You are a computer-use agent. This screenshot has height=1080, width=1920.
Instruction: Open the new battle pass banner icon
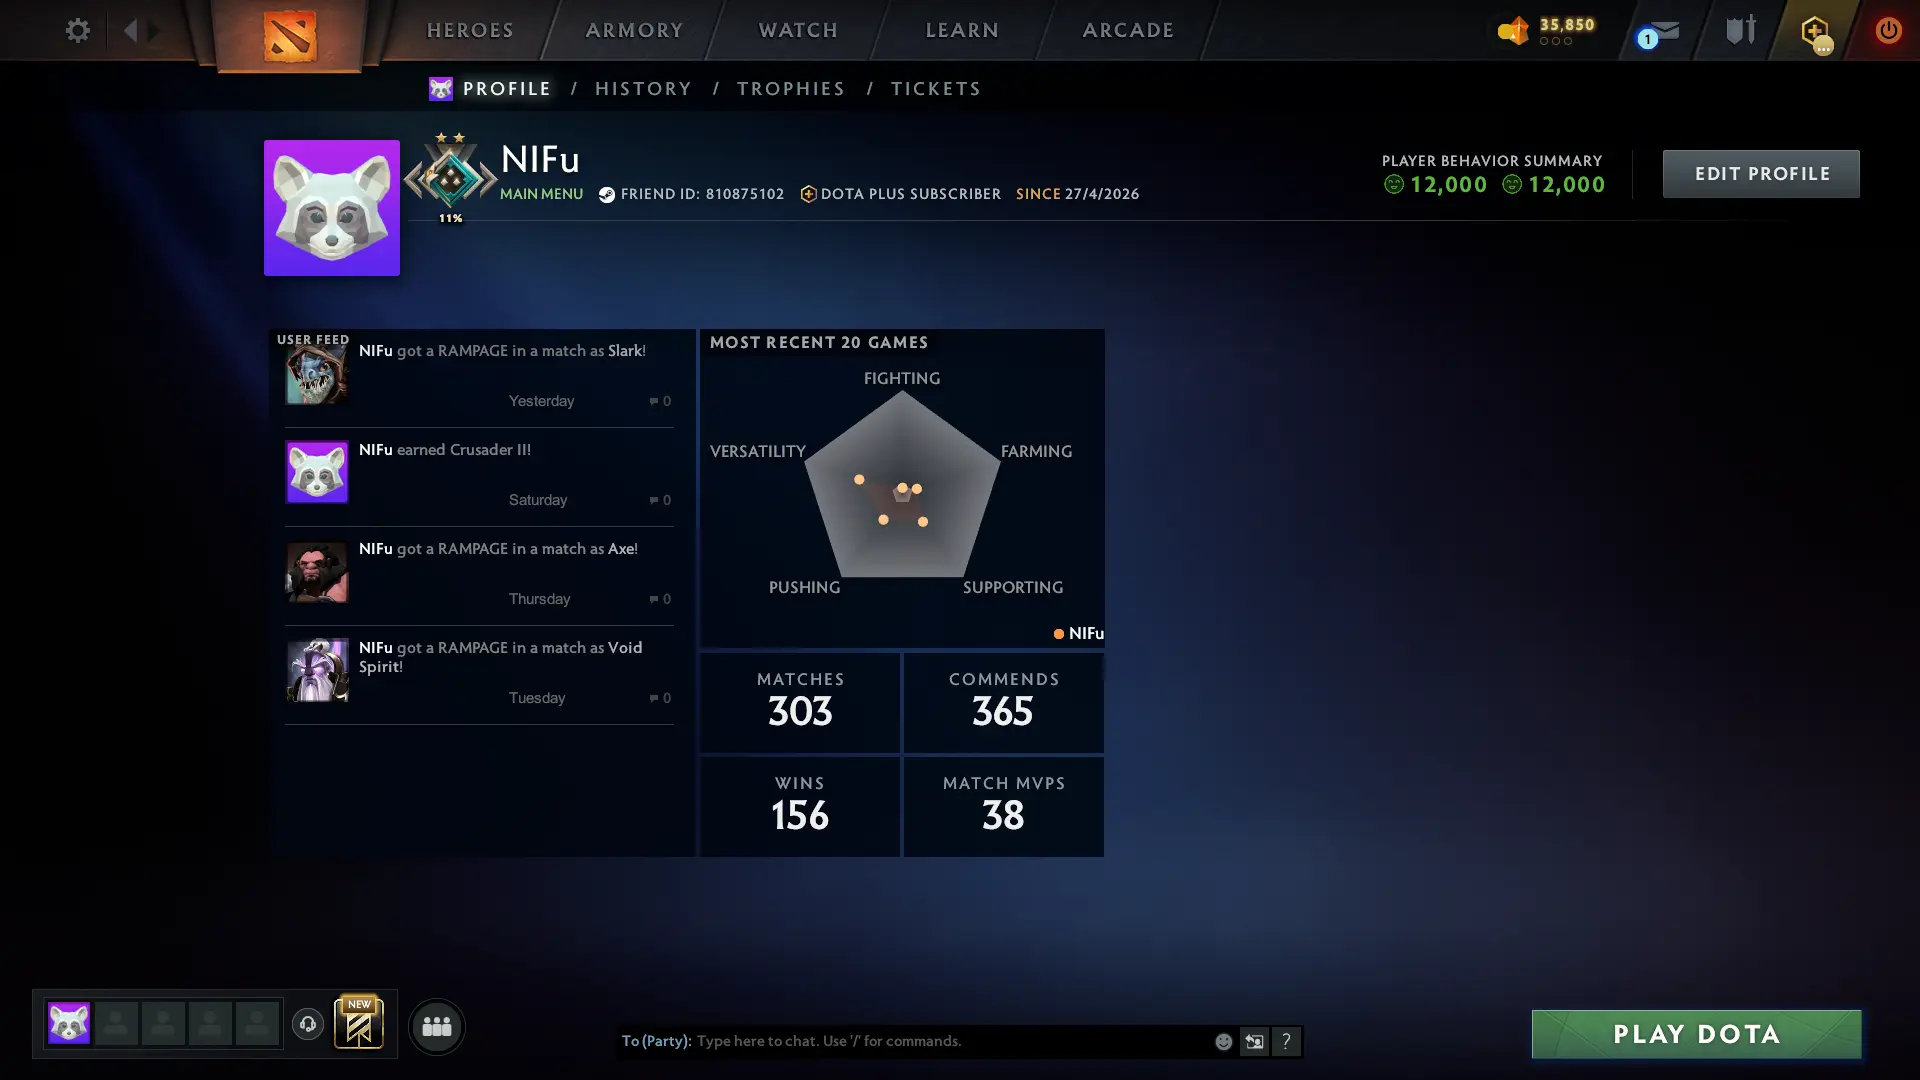(359, 1023)
